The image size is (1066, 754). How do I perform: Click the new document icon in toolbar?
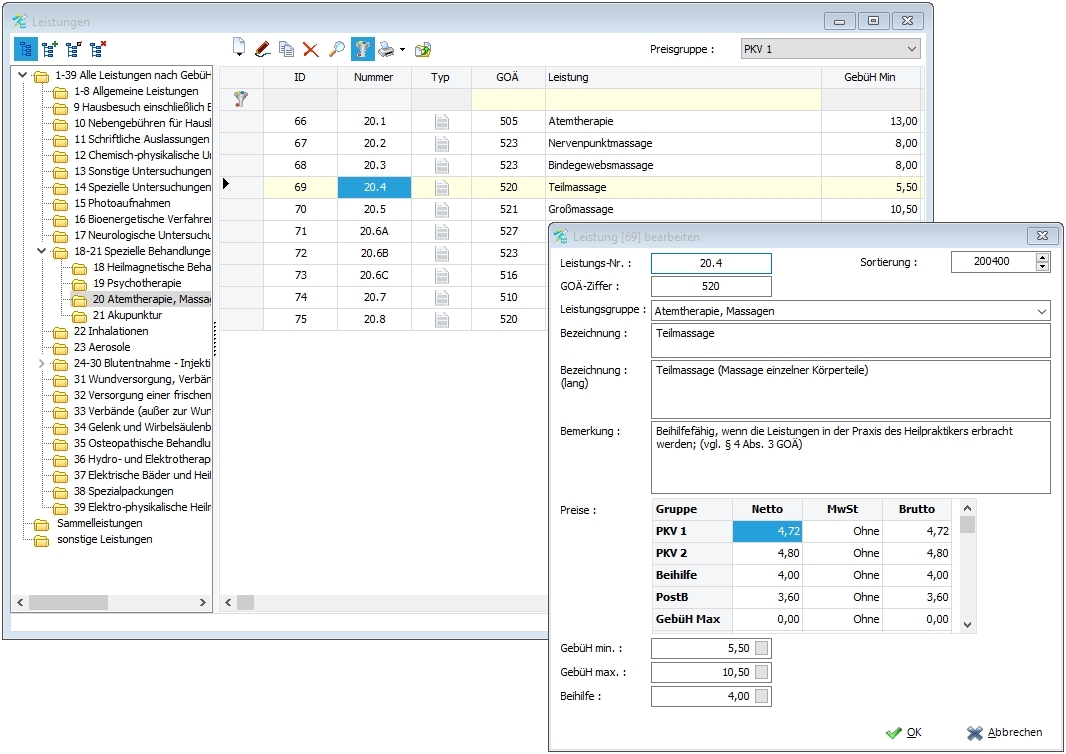[239, 48]
